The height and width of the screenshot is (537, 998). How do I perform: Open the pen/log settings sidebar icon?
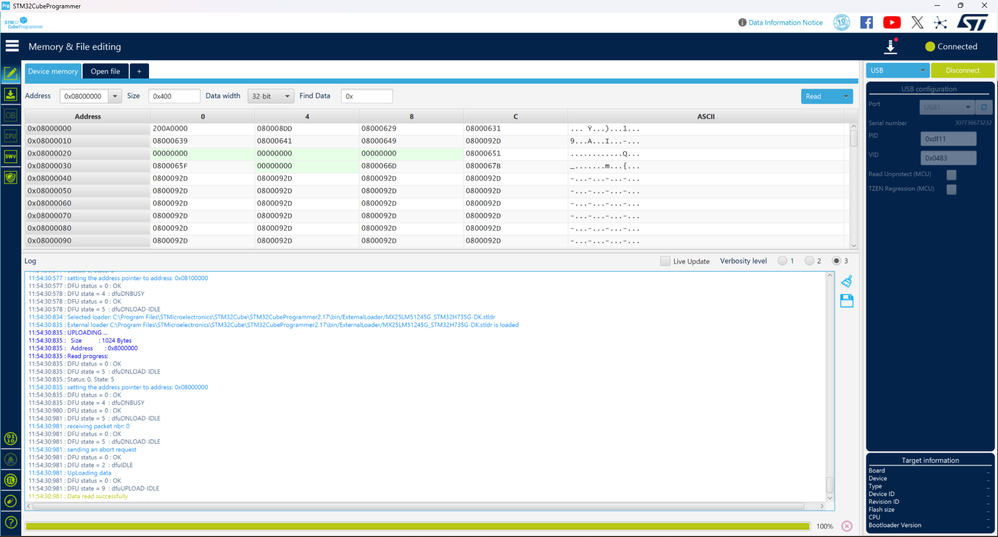tap(11, 501)
